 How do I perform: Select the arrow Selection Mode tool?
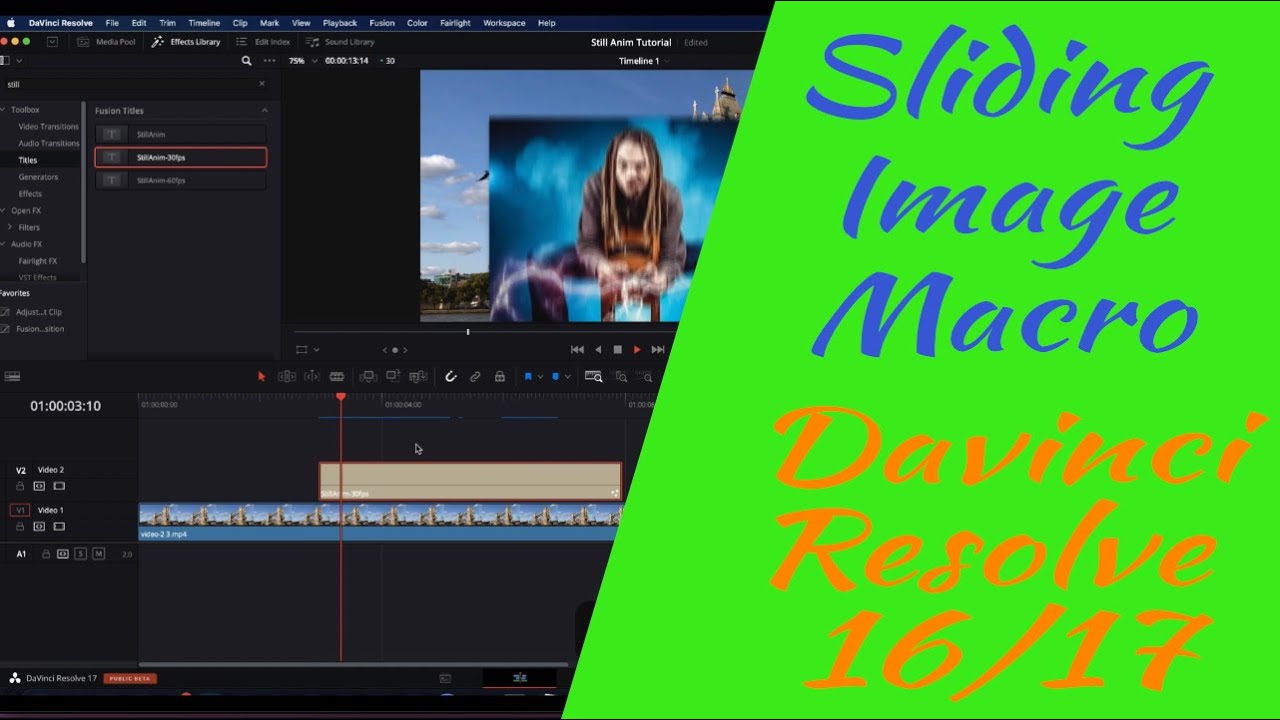(x=262, y=377)
